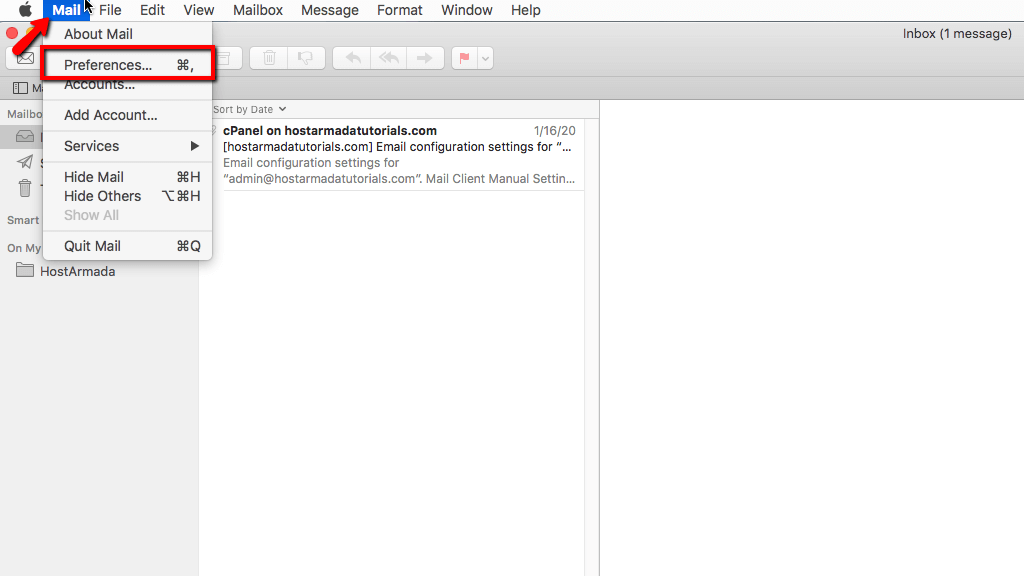Choose Add Account… menu entry
1024x576 pixels.
click(x=127, y=115)
